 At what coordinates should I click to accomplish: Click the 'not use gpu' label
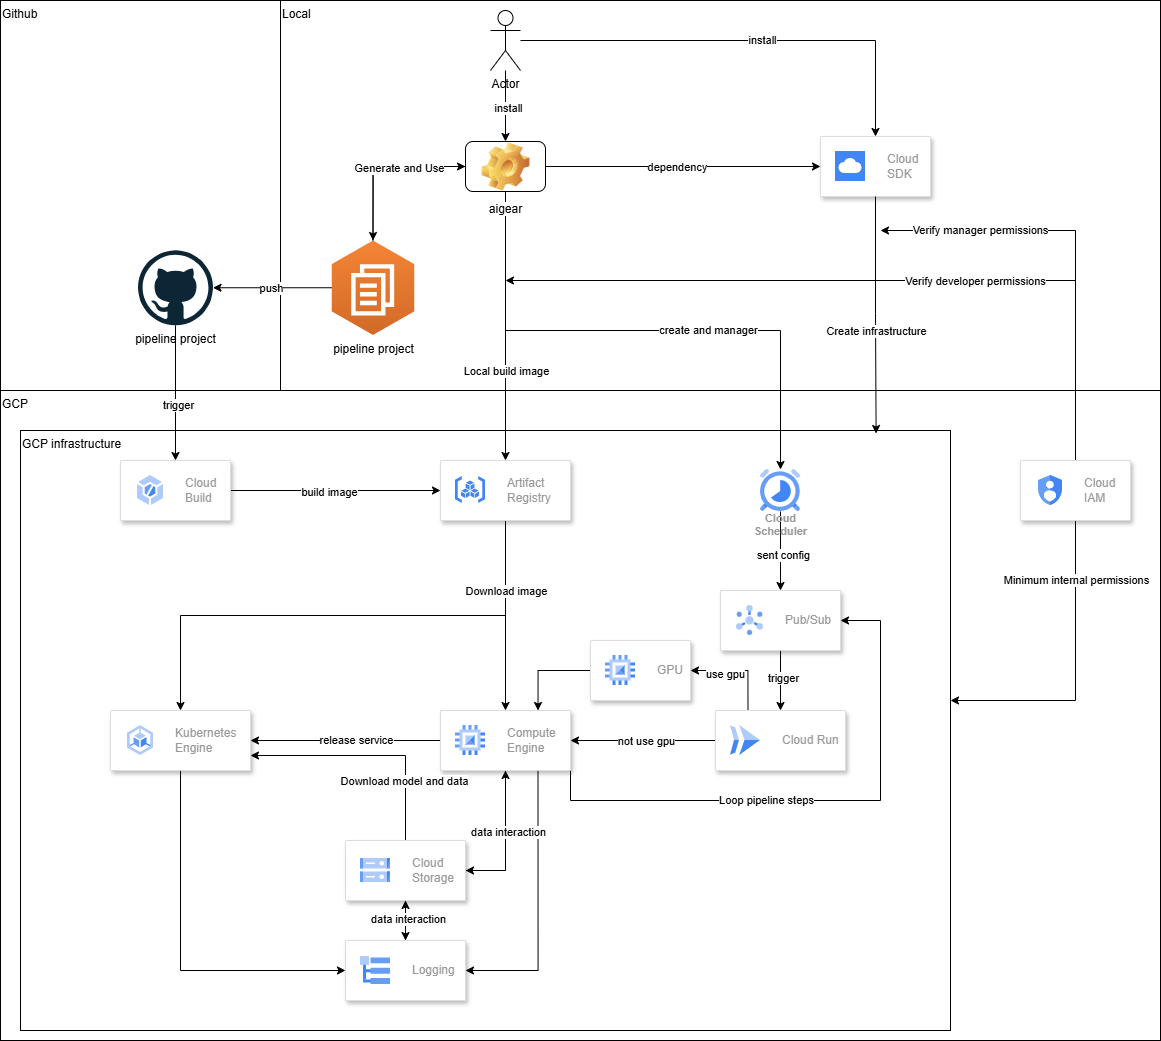point(646,741)
